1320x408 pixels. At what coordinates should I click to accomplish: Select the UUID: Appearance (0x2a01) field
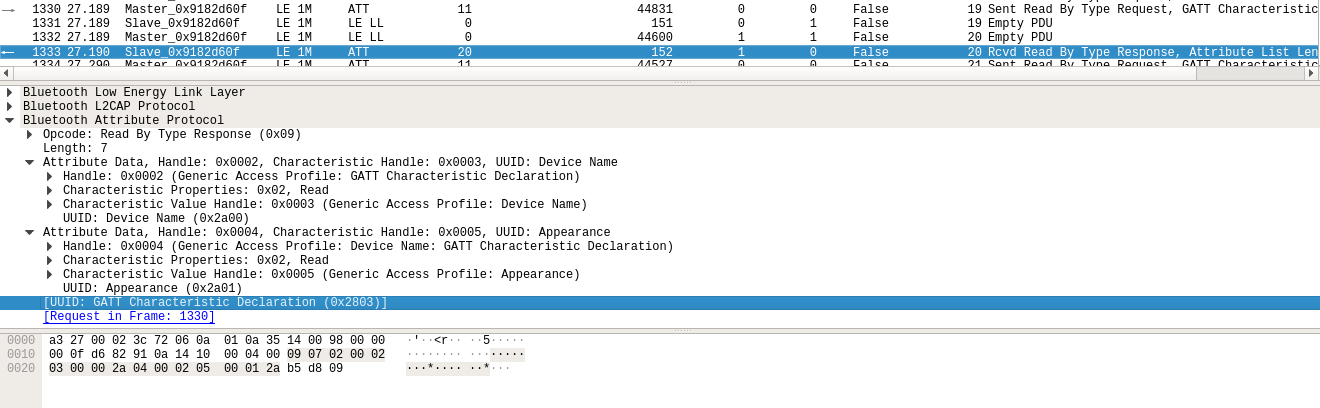point(152,289)
